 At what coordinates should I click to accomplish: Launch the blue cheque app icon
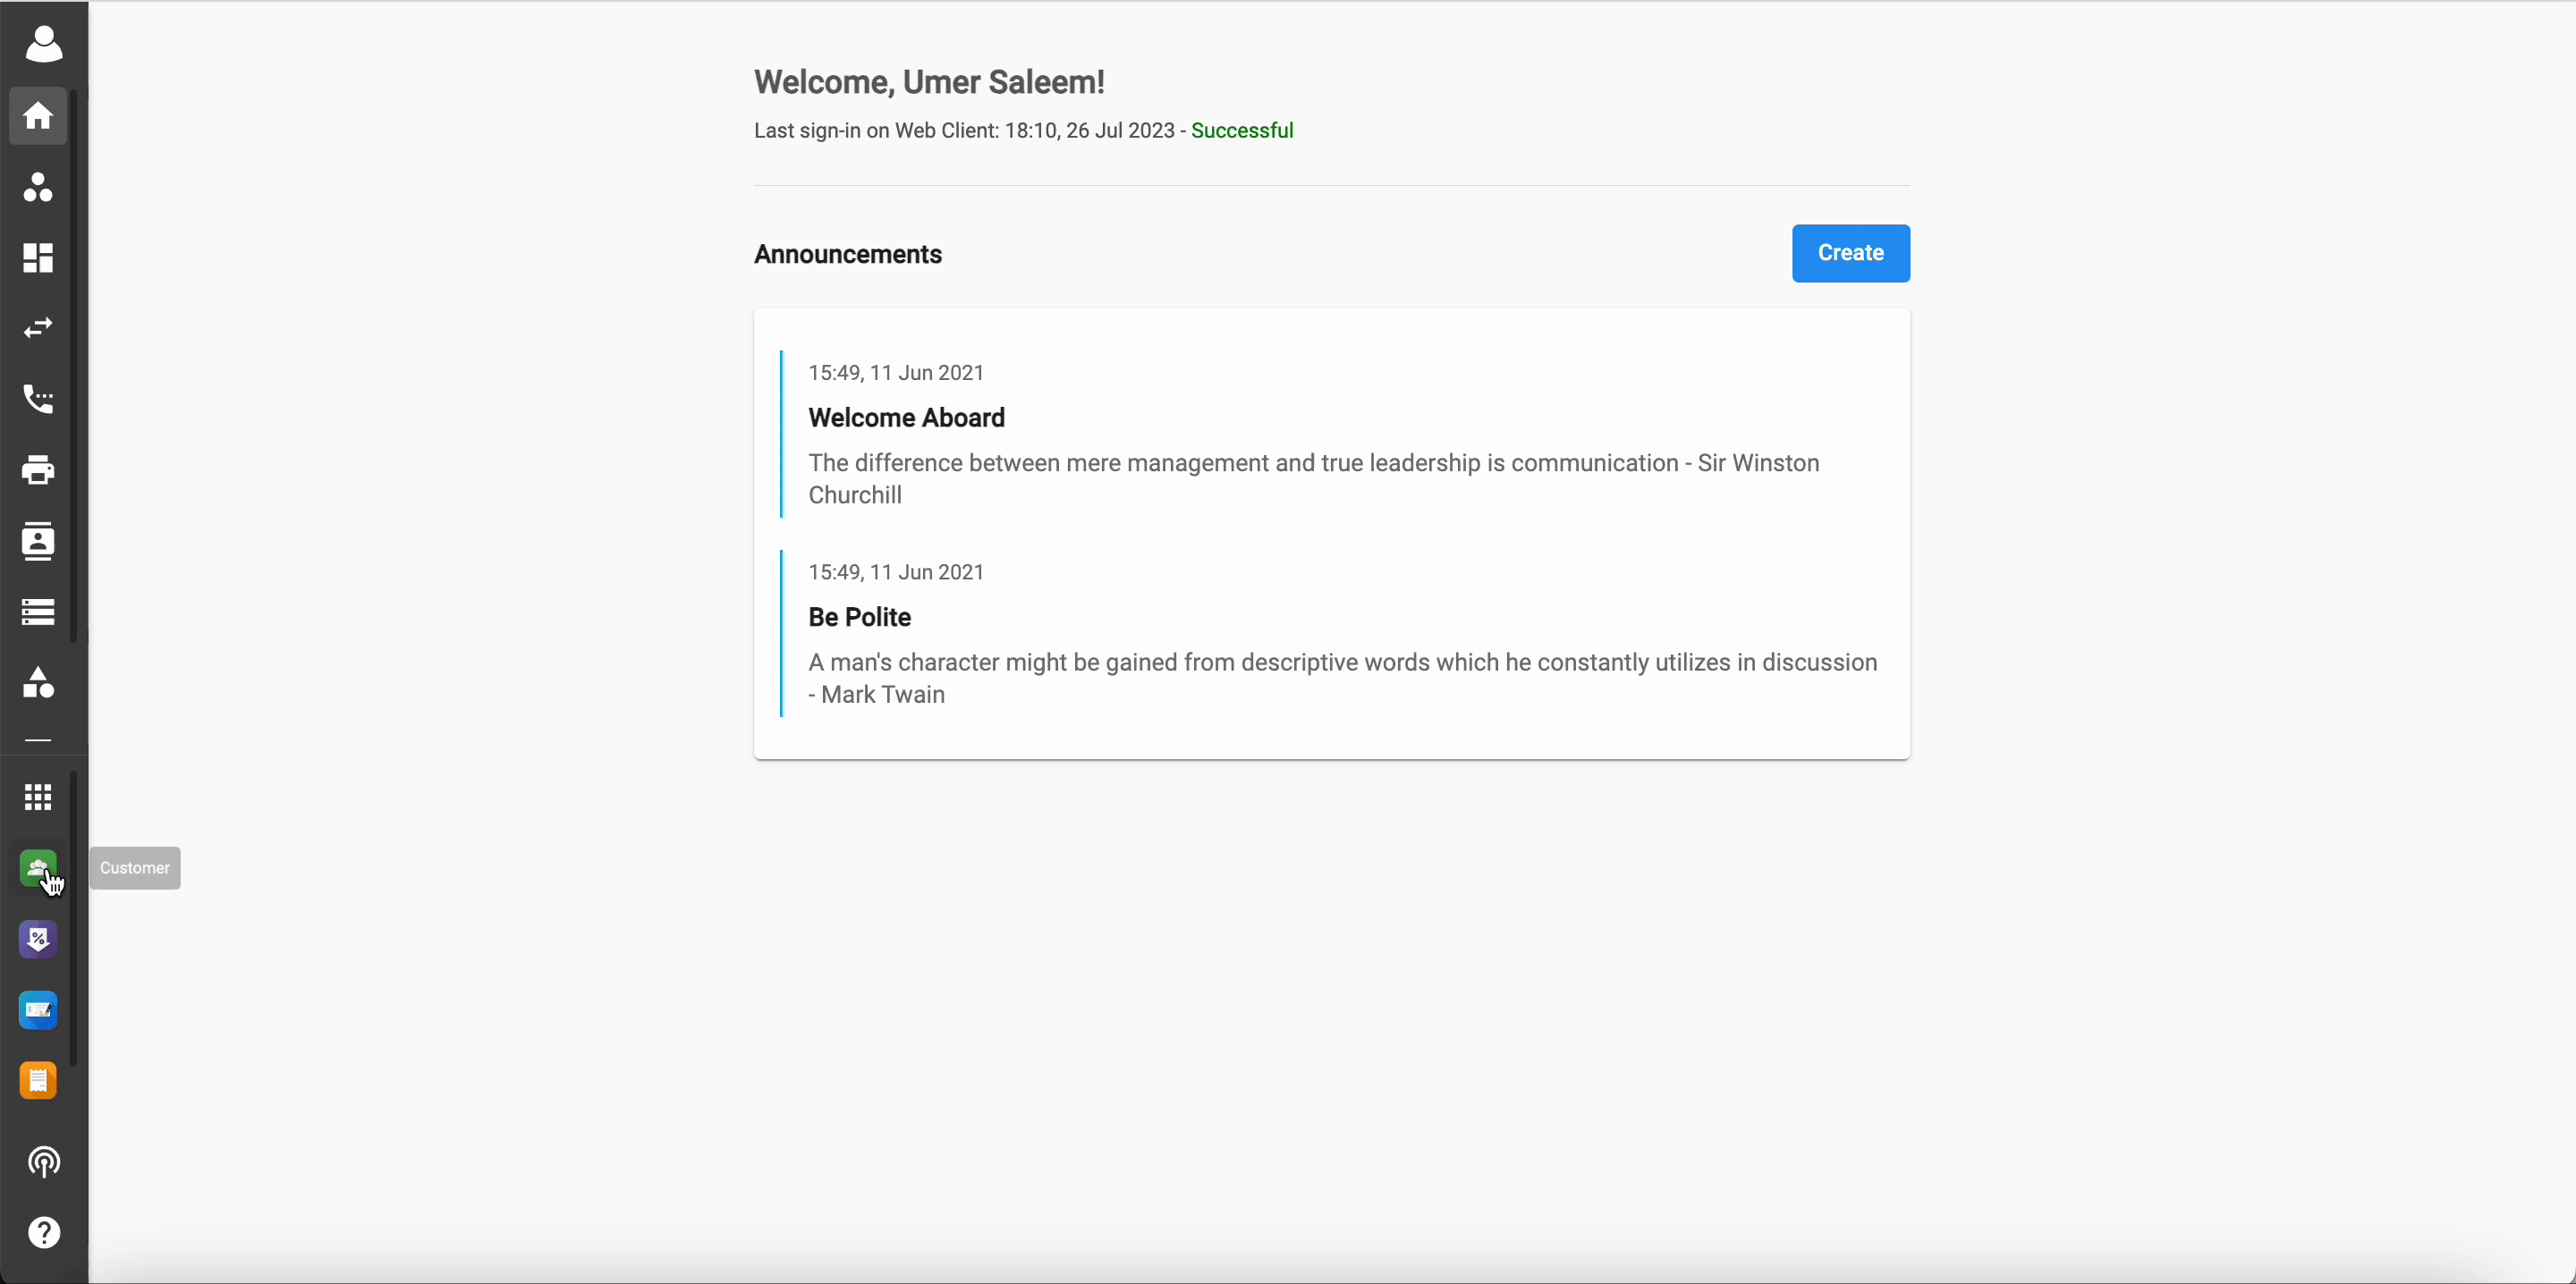[38, 1010]
